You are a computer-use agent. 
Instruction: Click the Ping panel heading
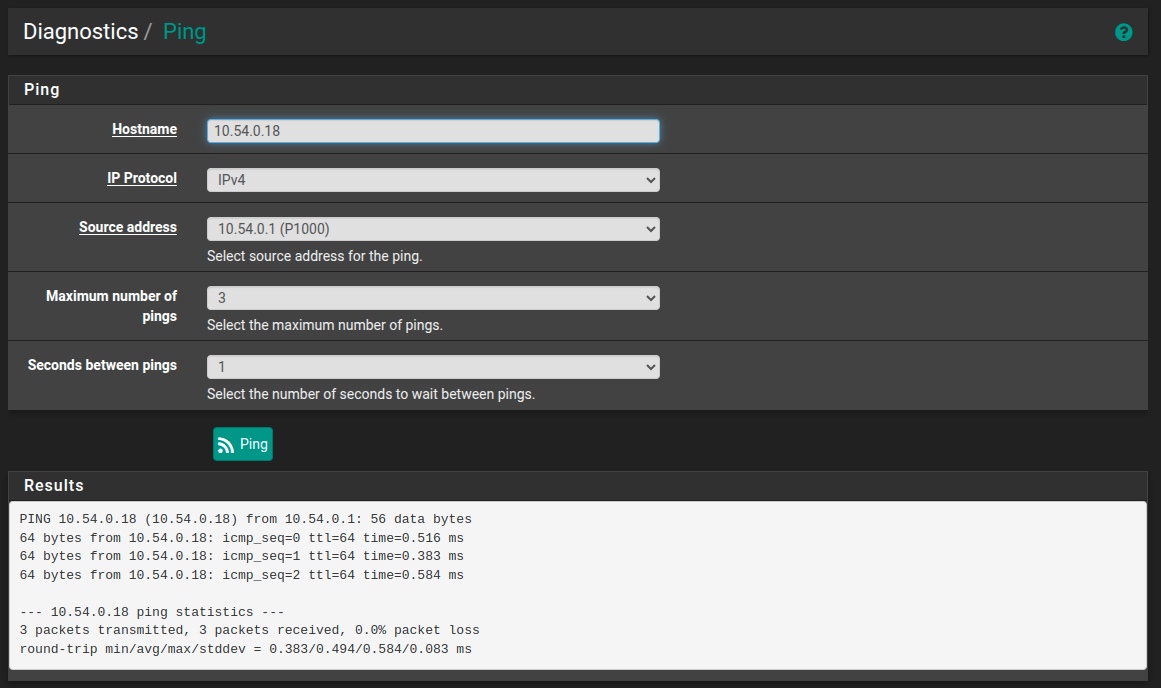(x=42, y=90)
